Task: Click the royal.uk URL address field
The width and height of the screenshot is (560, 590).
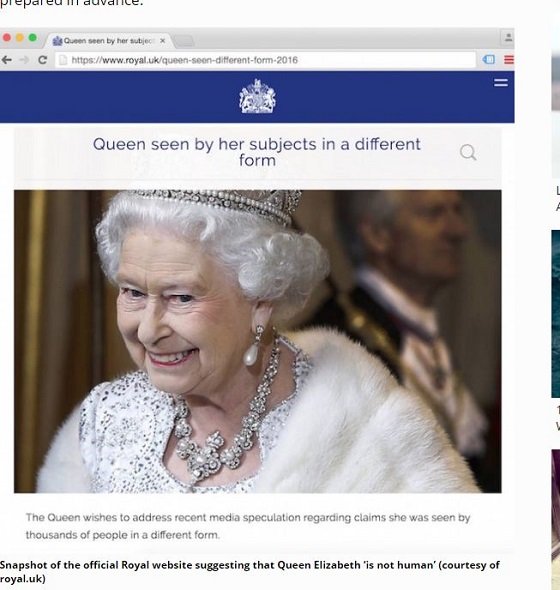Action: click(265, 60)
